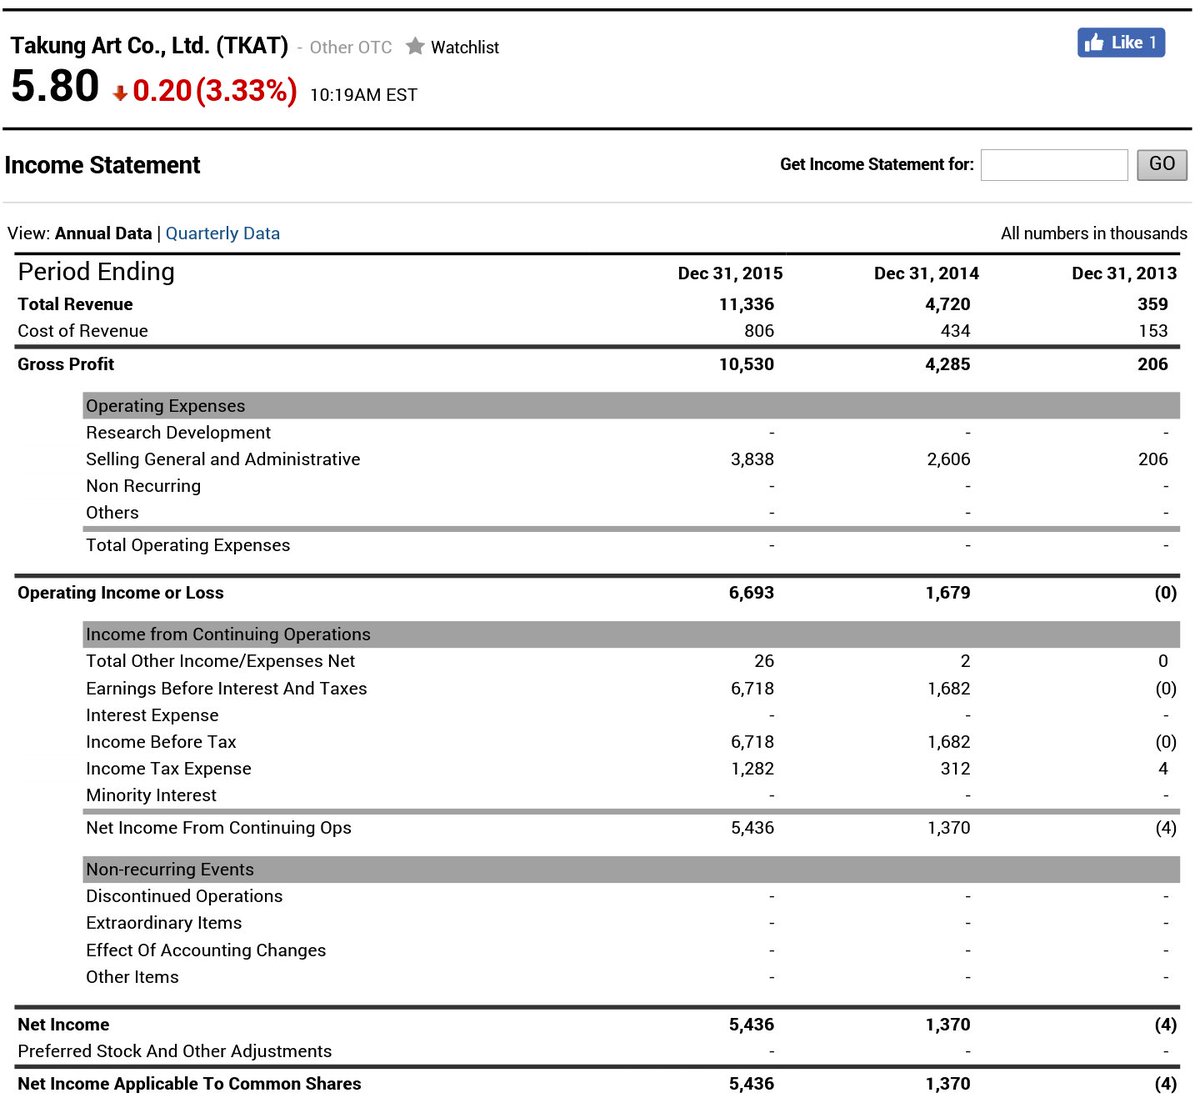Image resolution: width=1200 pixels, height=1118 pixels.
Task: Click the Watchlist label
Action: click(x=465, y=47)
